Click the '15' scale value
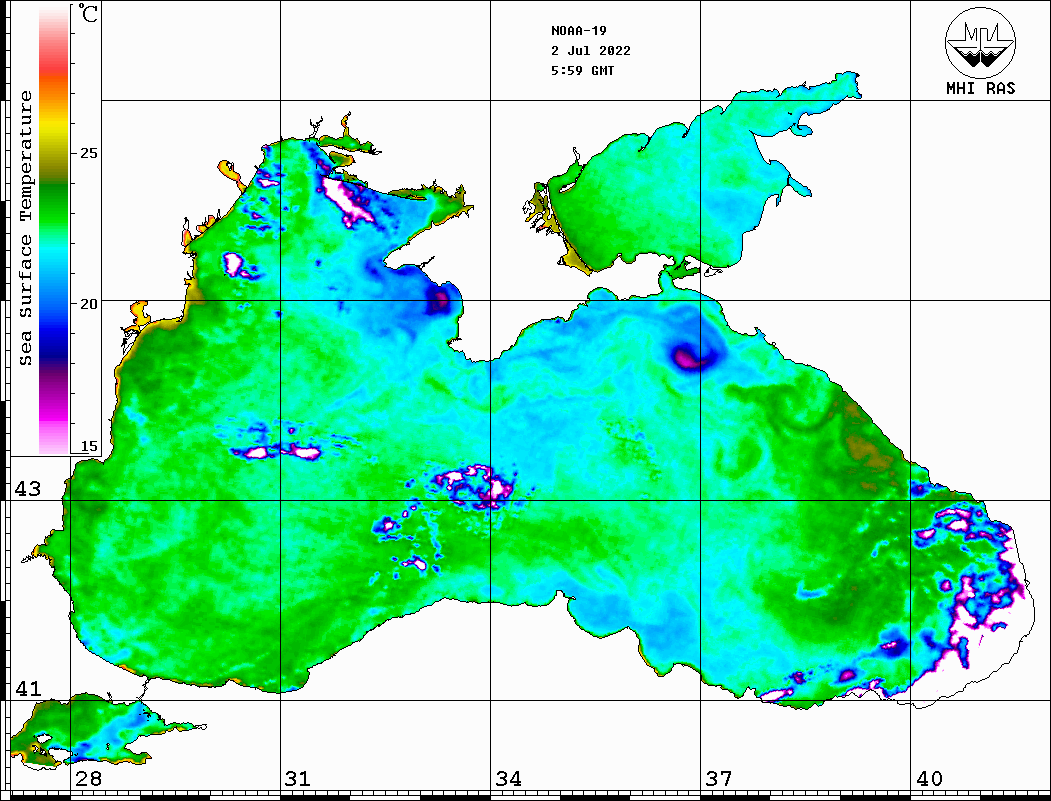The image size is (1051, 801). [x=88, y=446]
